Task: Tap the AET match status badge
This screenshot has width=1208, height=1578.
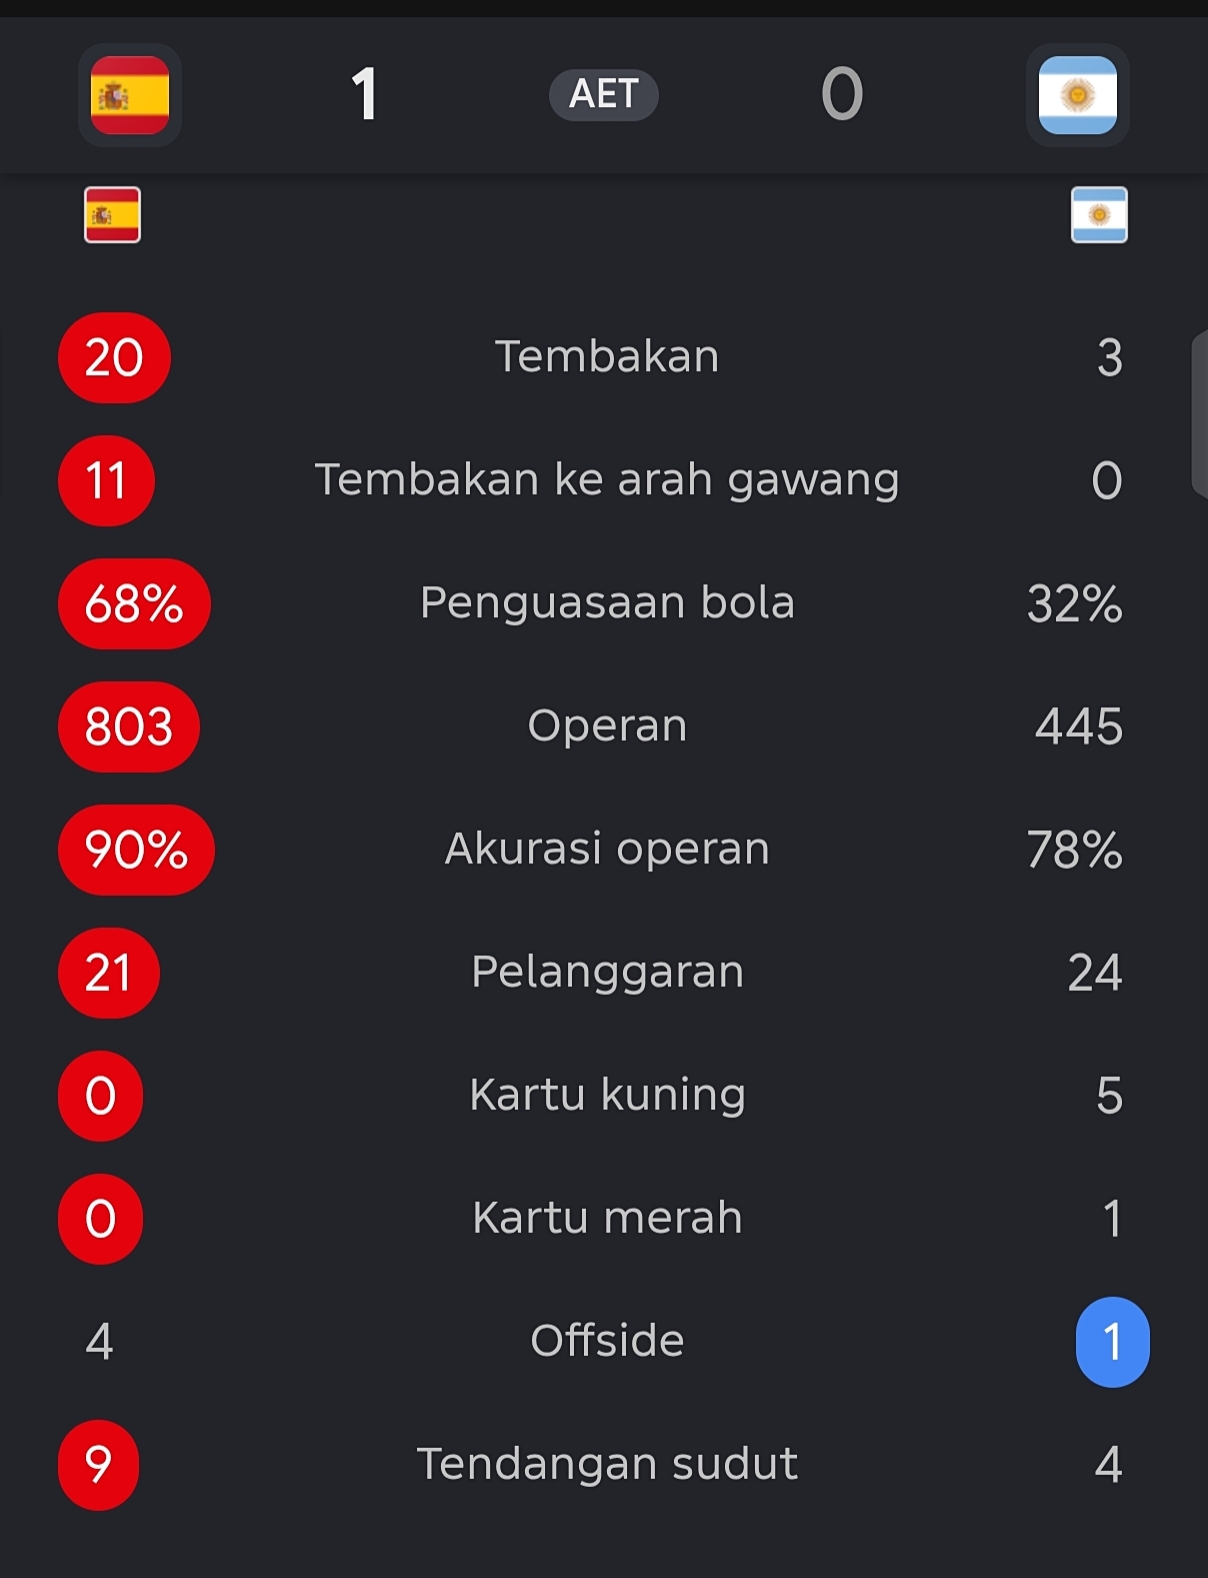Action: click(x=603, y=95)
